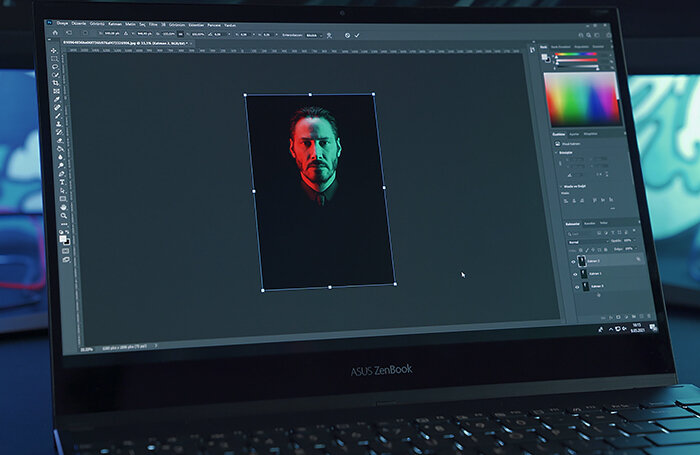The width and height of the screenshot is (700, 455).
Task: Switch to the Renk Örnekleri tab
Action: (x=560, y=46)
